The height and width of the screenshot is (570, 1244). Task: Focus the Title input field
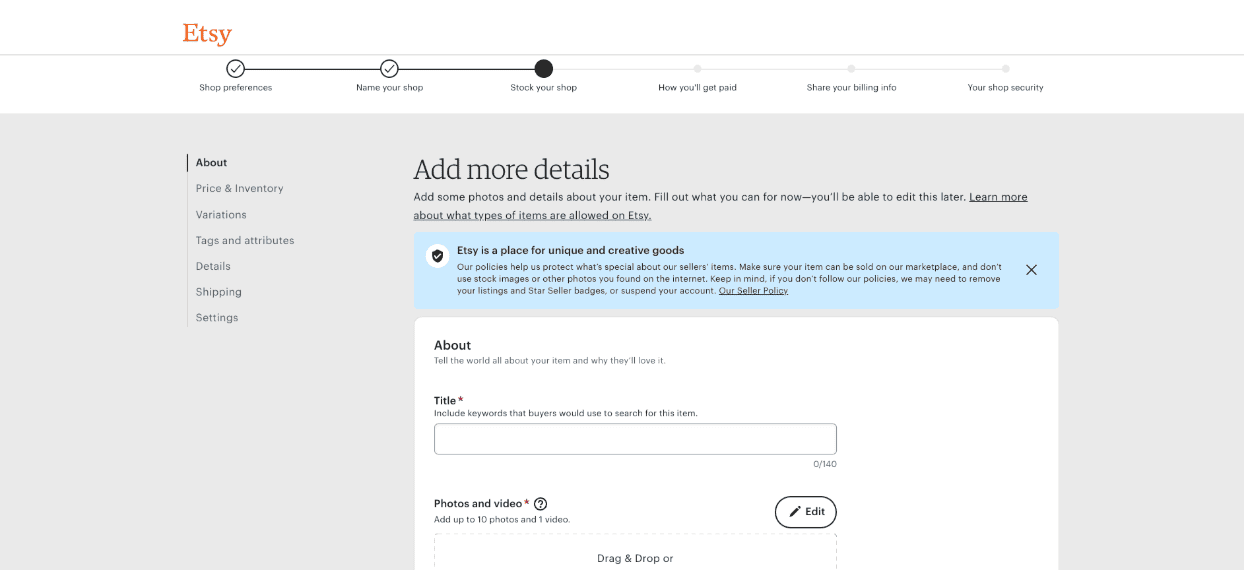635,439
